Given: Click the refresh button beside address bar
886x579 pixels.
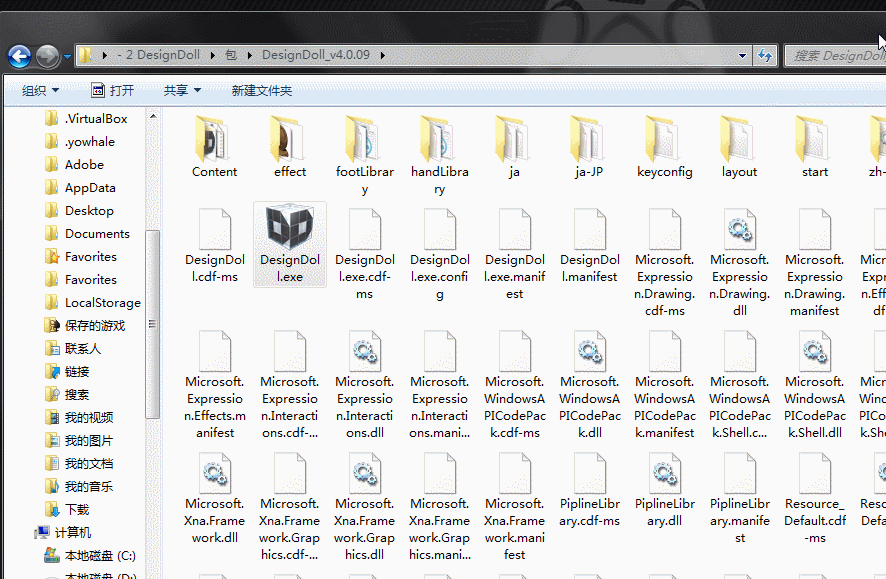Looking at the screenshot, I should pyautogui.click(x=765, y=56).
